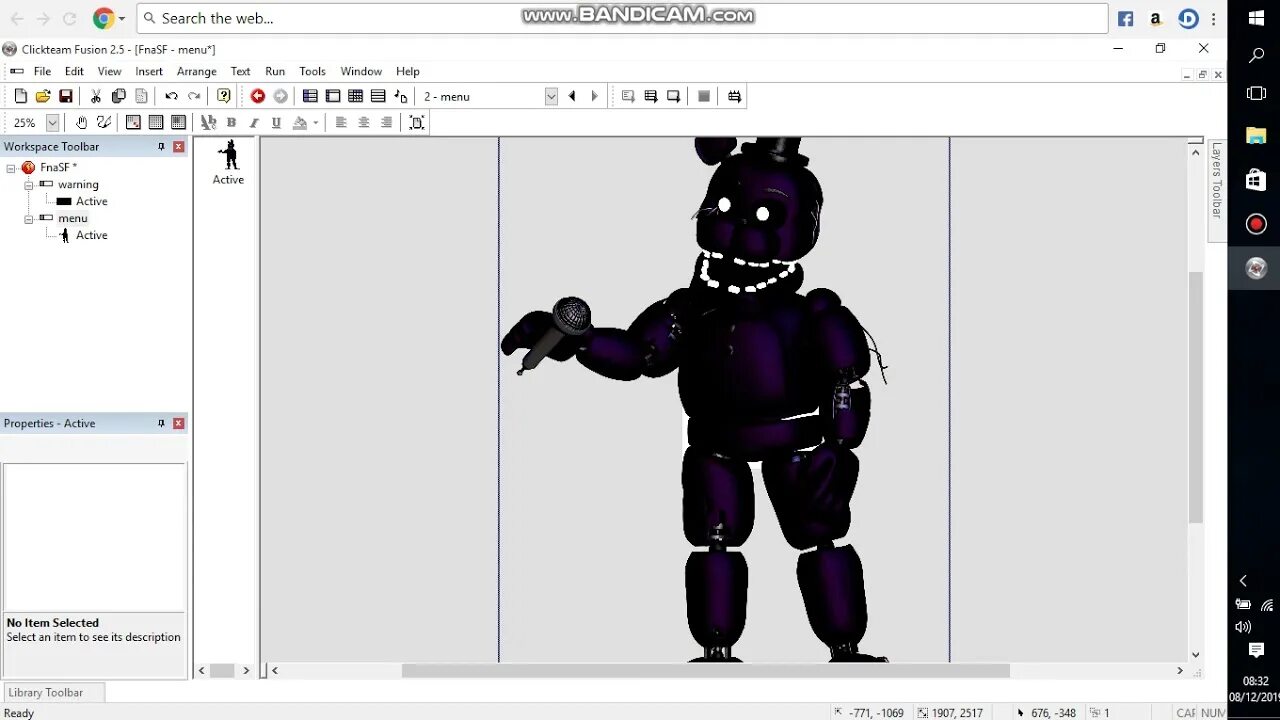This screenshot has width=1280, height=720.
Task: Click the Run Application icon
Action: point(651,96)
